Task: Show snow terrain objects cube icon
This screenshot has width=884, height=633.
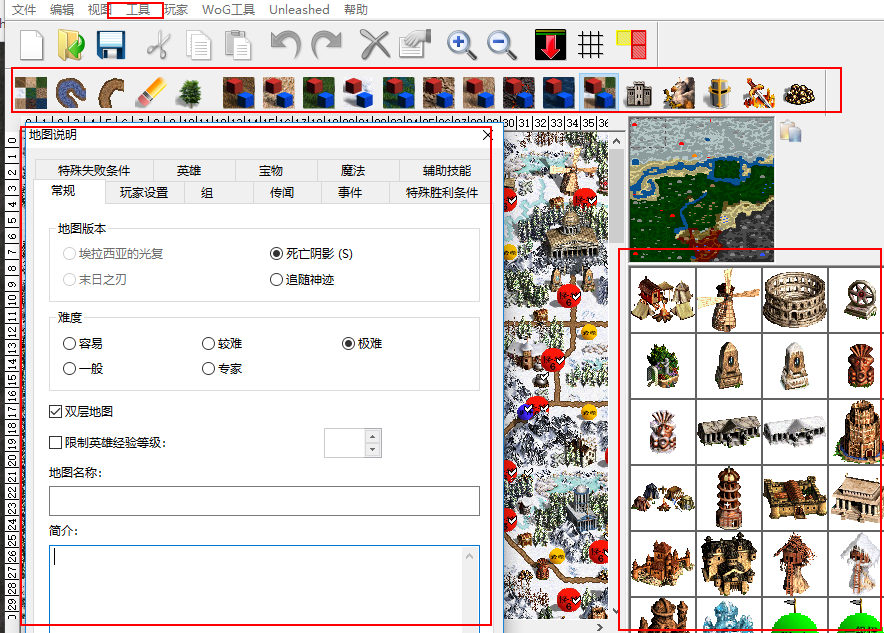Action: (x=359, y=93)
